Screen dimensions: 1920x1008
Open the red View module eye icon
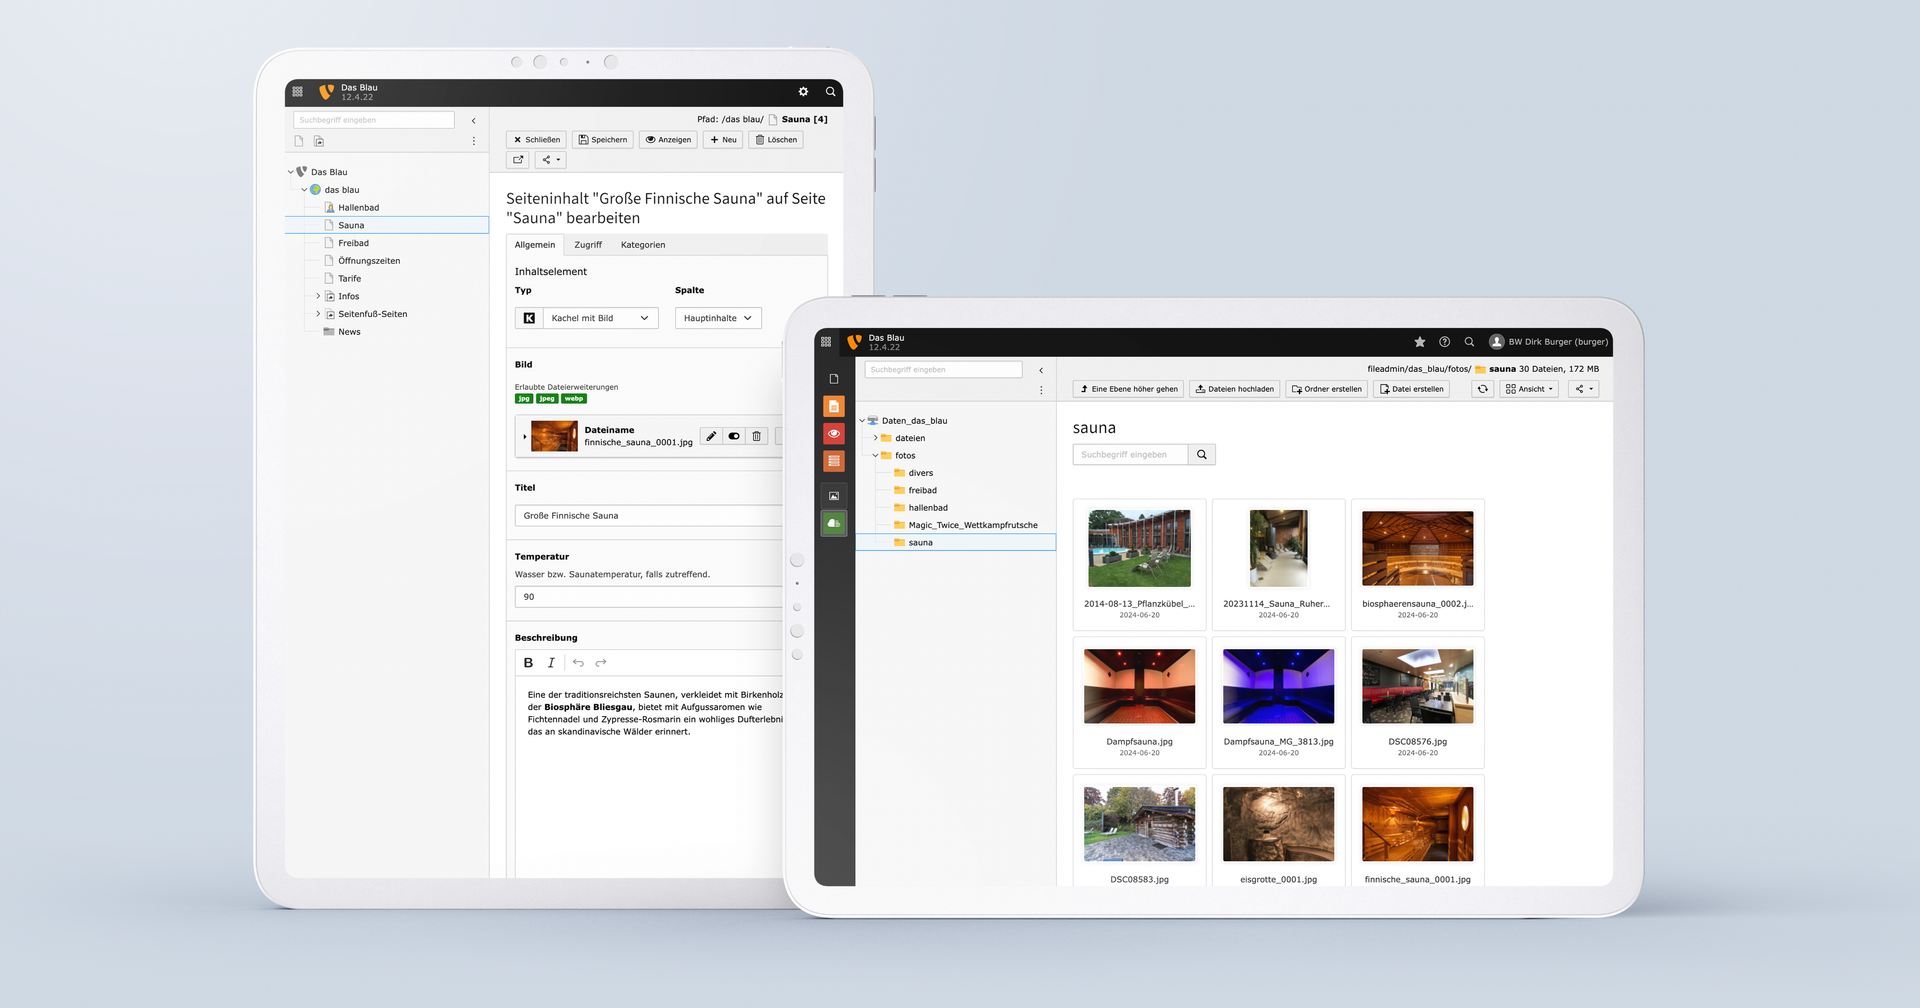click(834, 434)
